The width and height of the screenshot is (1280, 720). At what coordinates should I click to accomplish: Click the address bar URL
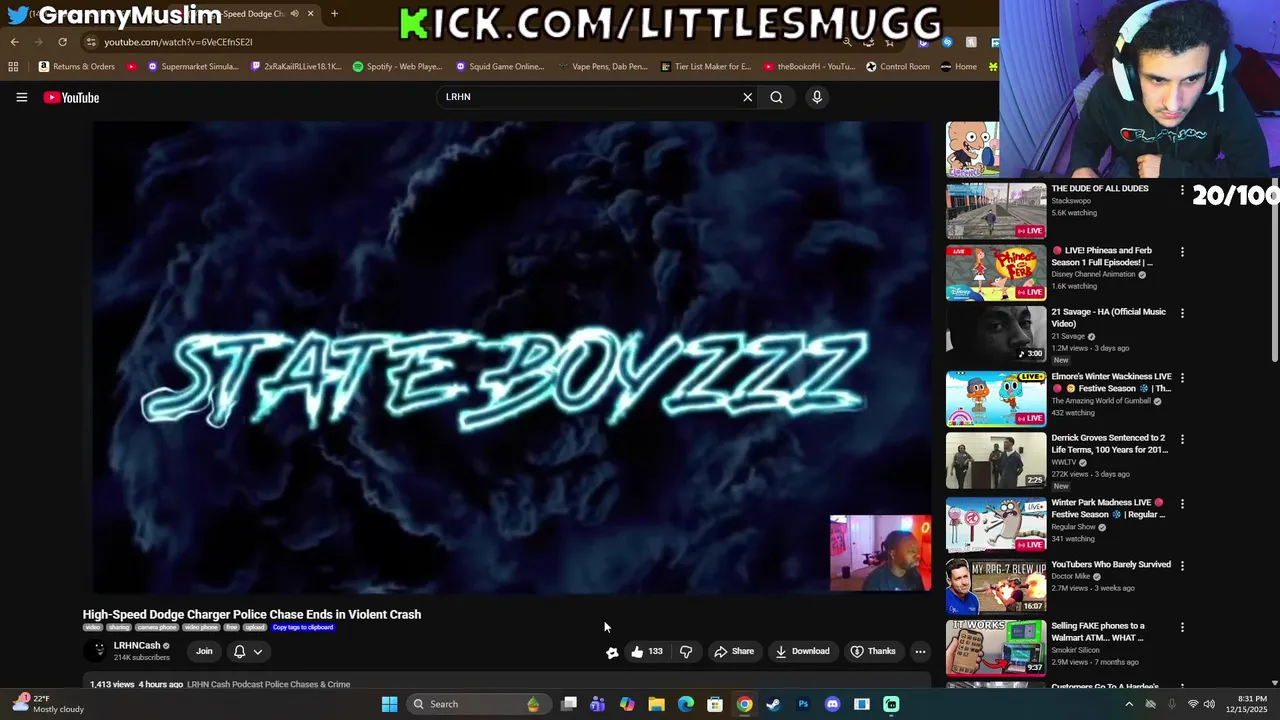coord(178,42)
